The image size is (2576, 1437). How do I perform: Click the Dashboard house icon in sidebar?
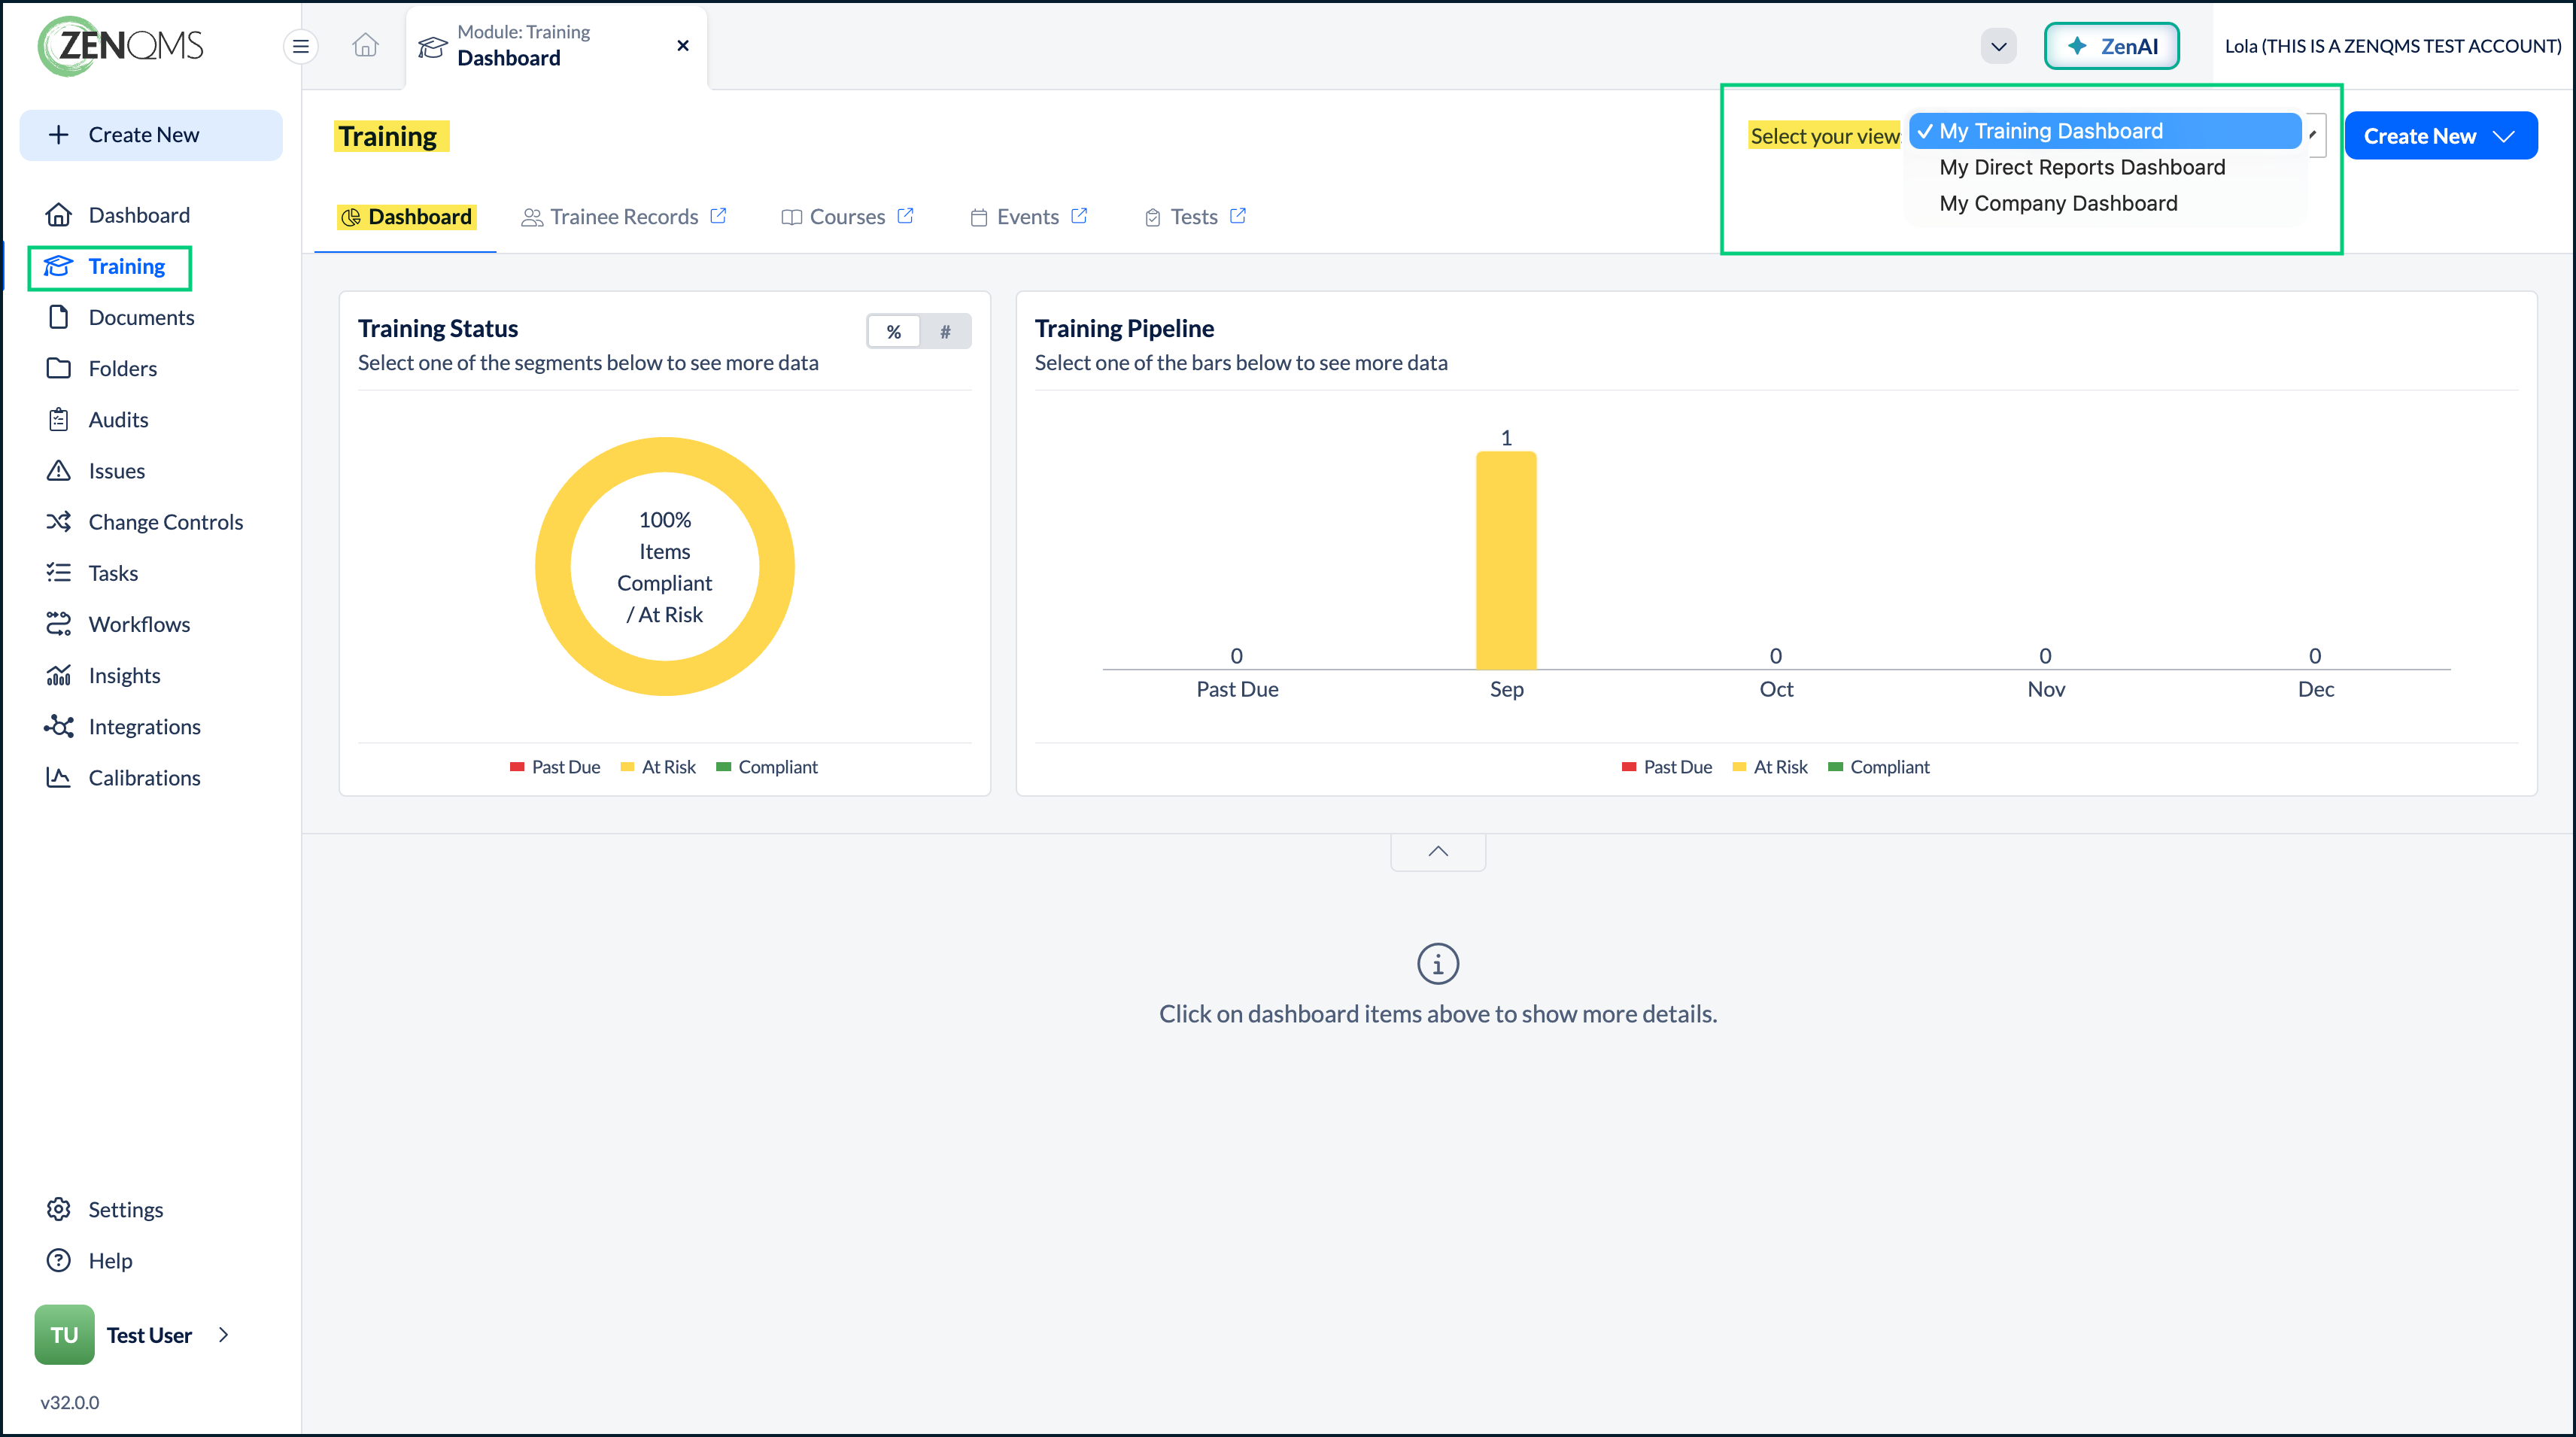(x=59, y=215)
